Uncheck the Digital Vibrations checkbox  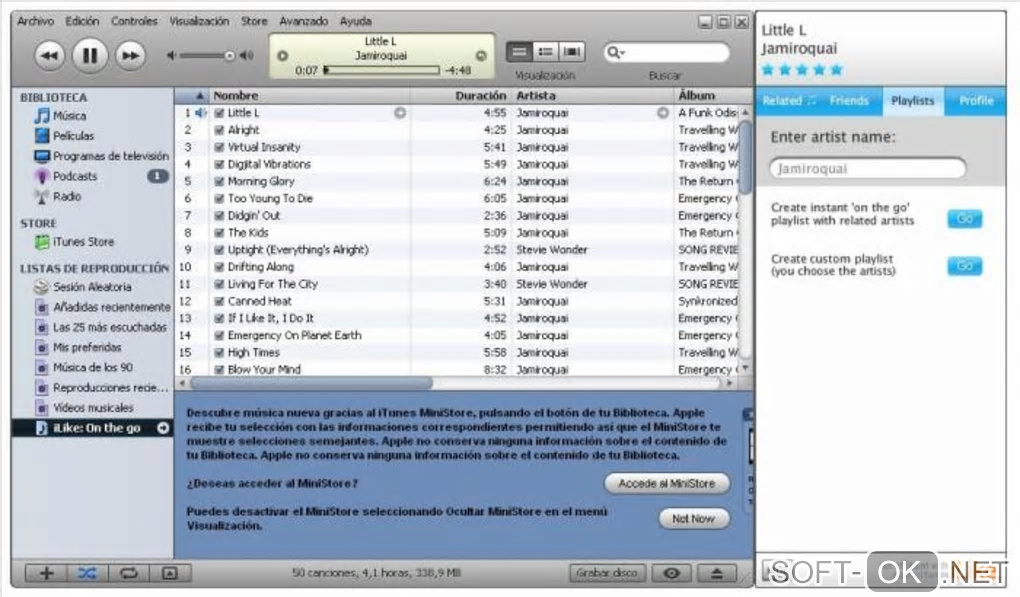(219, 165)
